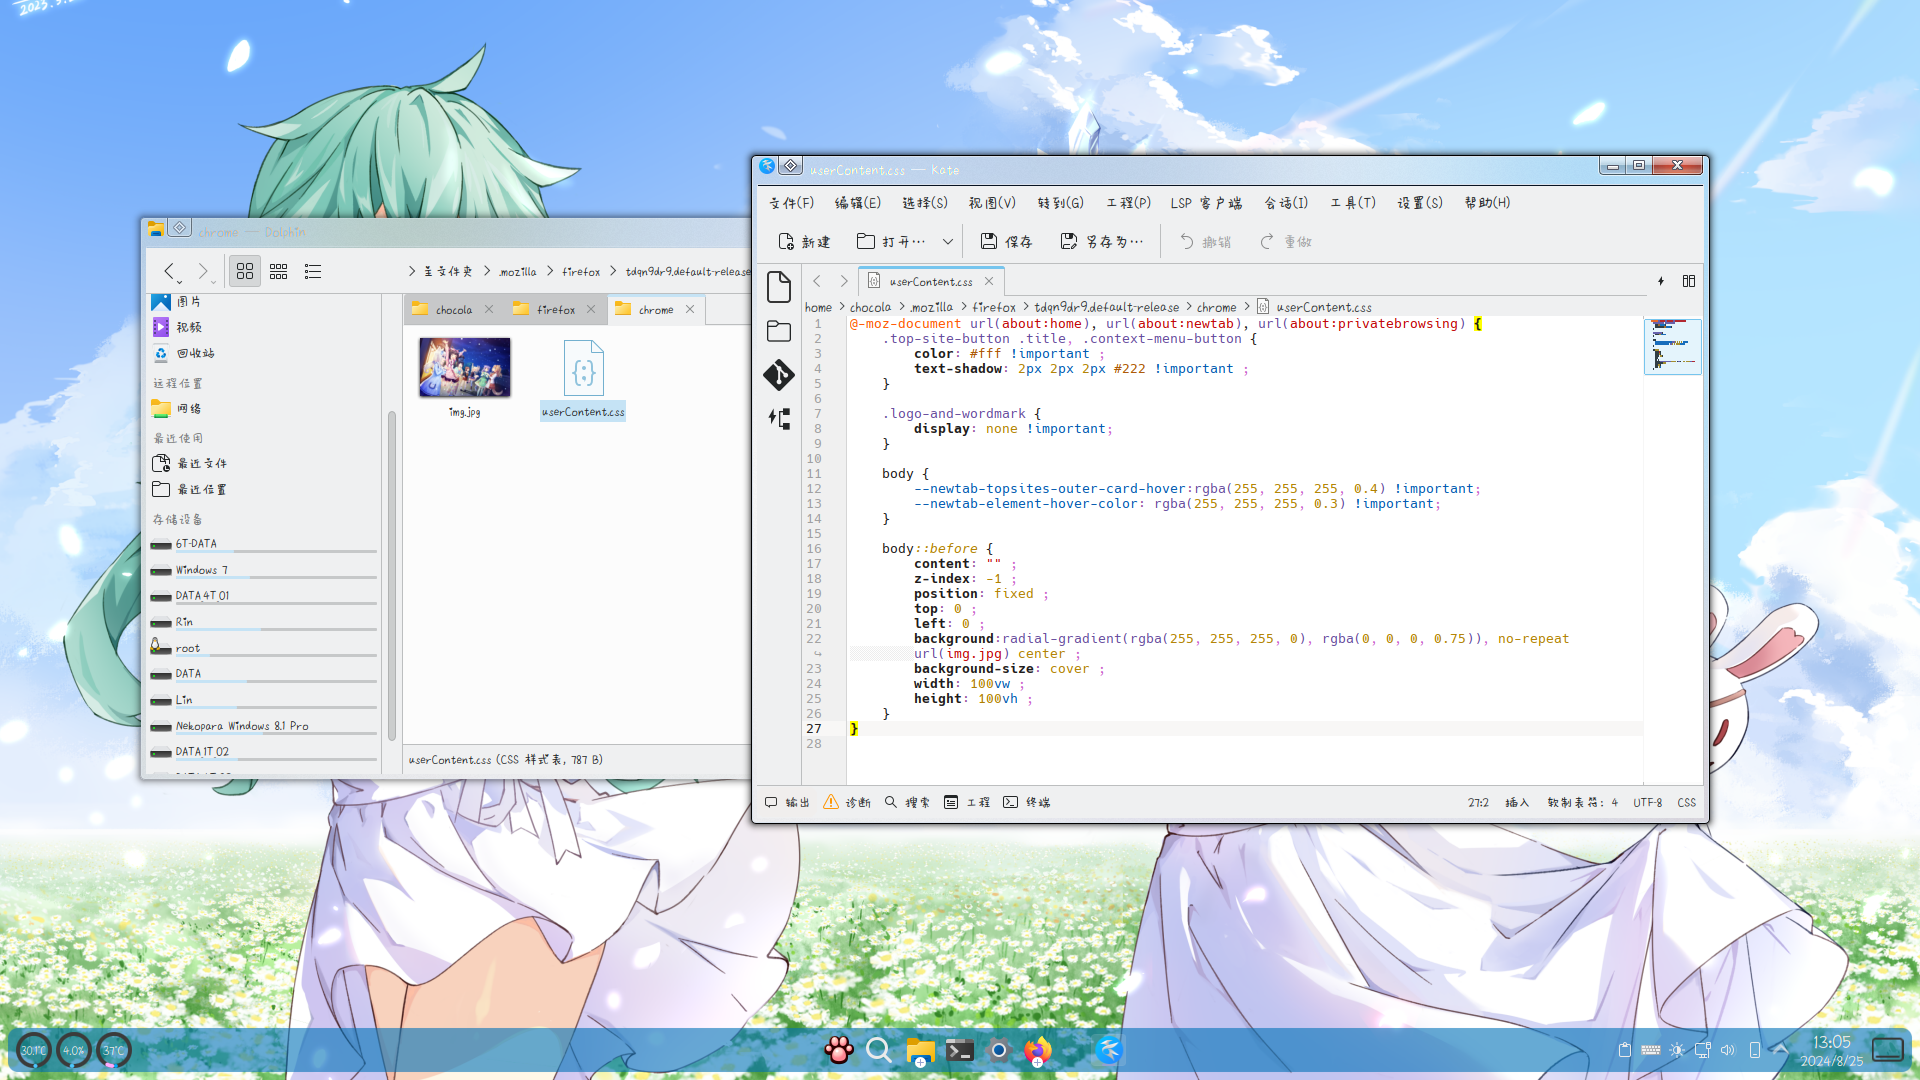Open the LSP 客户端 menu

1206,202
